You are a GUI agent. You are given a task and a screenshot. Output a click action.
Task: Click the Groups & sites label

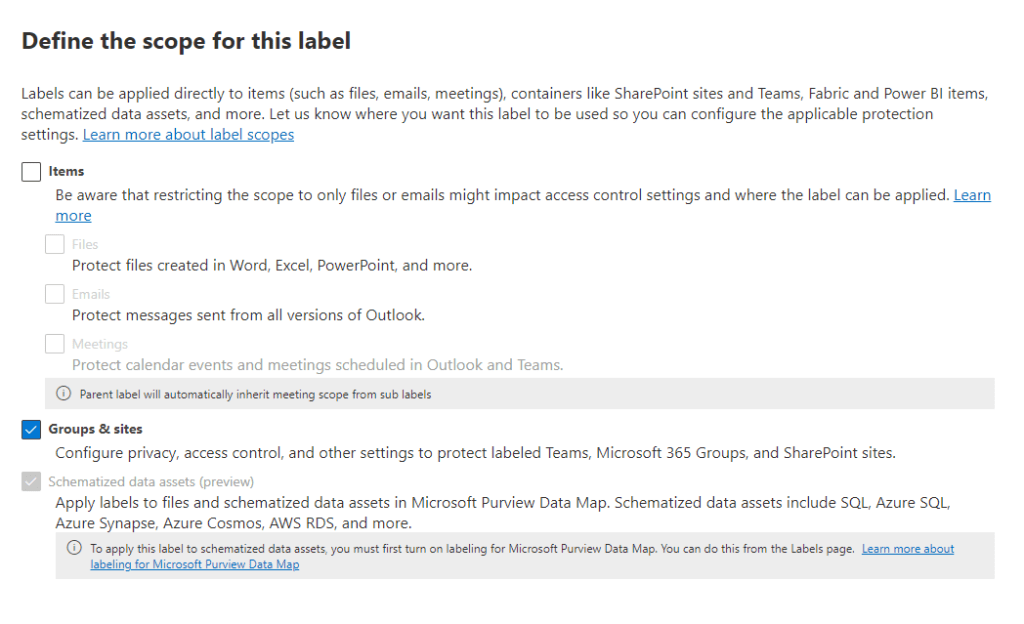[95, 430]
